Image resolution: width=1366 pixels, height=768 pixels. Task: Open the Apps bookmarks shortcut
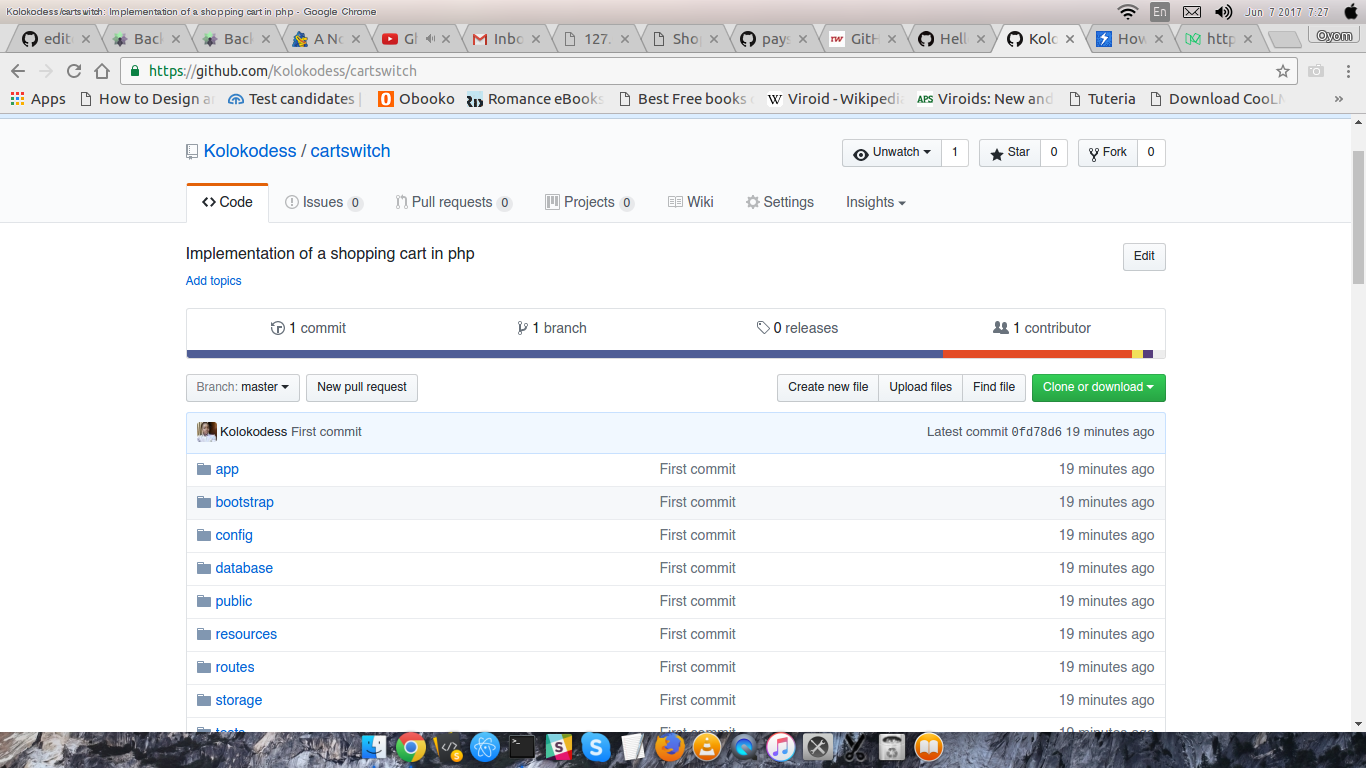38,99
